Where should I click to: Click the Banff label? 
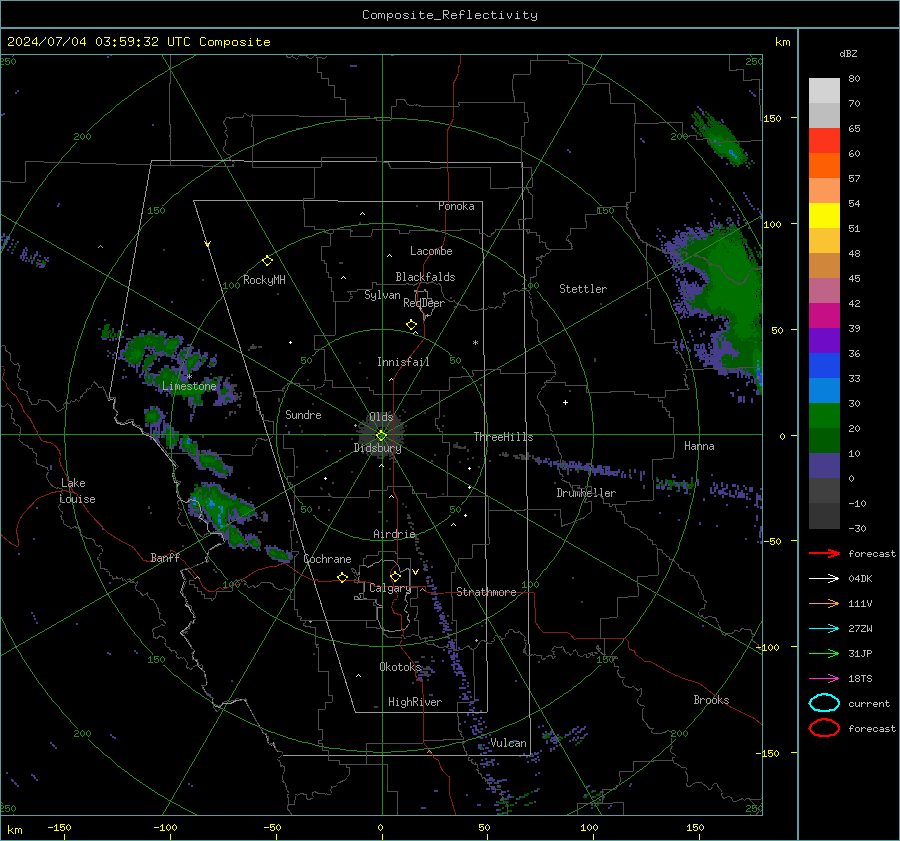165,558
